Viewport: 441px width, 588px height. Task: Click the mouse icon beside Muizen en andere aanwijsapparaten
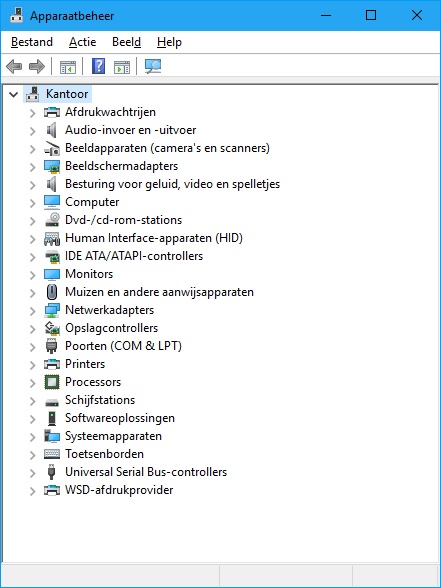pyautogui.click(x=52, y=292)
